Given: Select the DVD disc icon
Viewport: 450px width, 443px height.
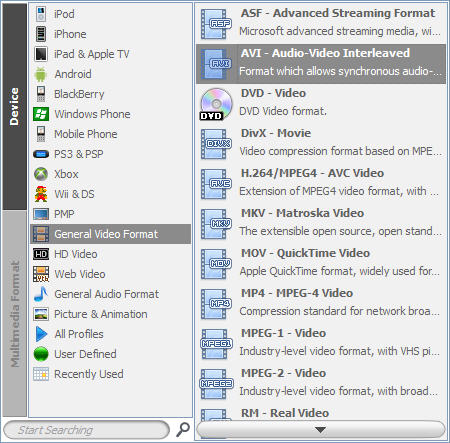Looking at the screenshot, I should pyautogui.click(x=216, y=104).
